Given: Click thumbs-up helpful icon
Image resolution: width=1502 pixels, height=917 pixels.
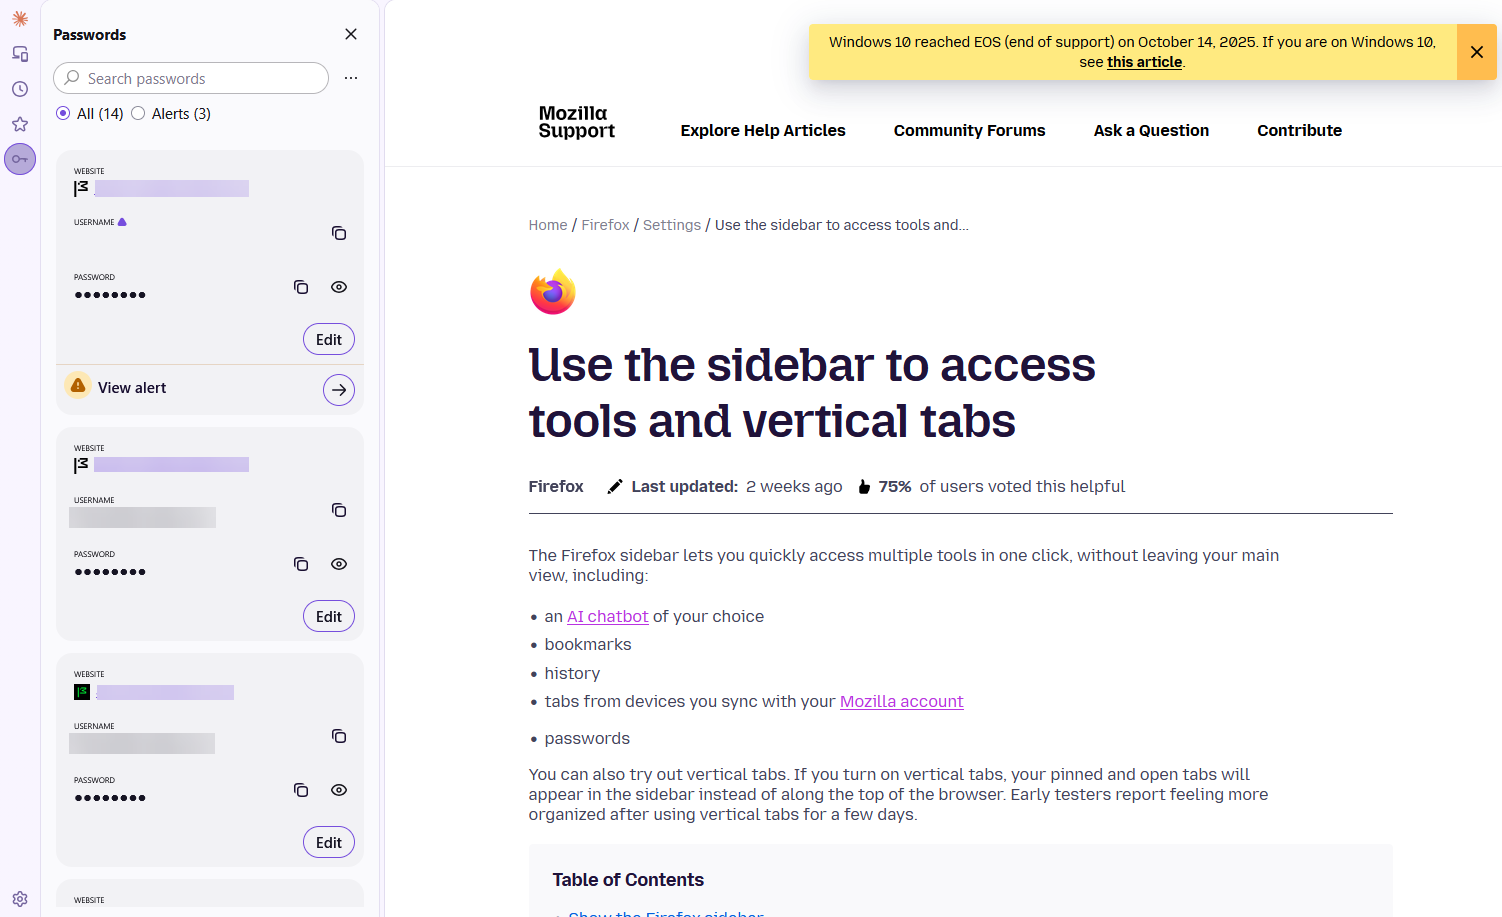Looking at the screenshot, I should click(864, 486).
